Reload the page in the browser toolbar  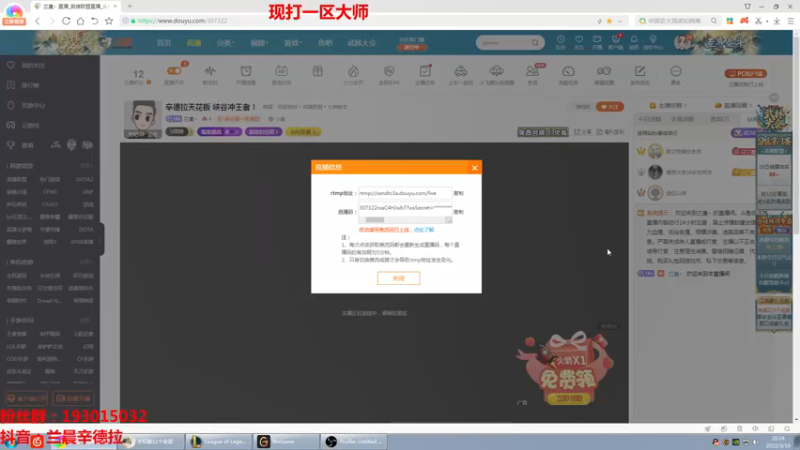coord(66,21)
